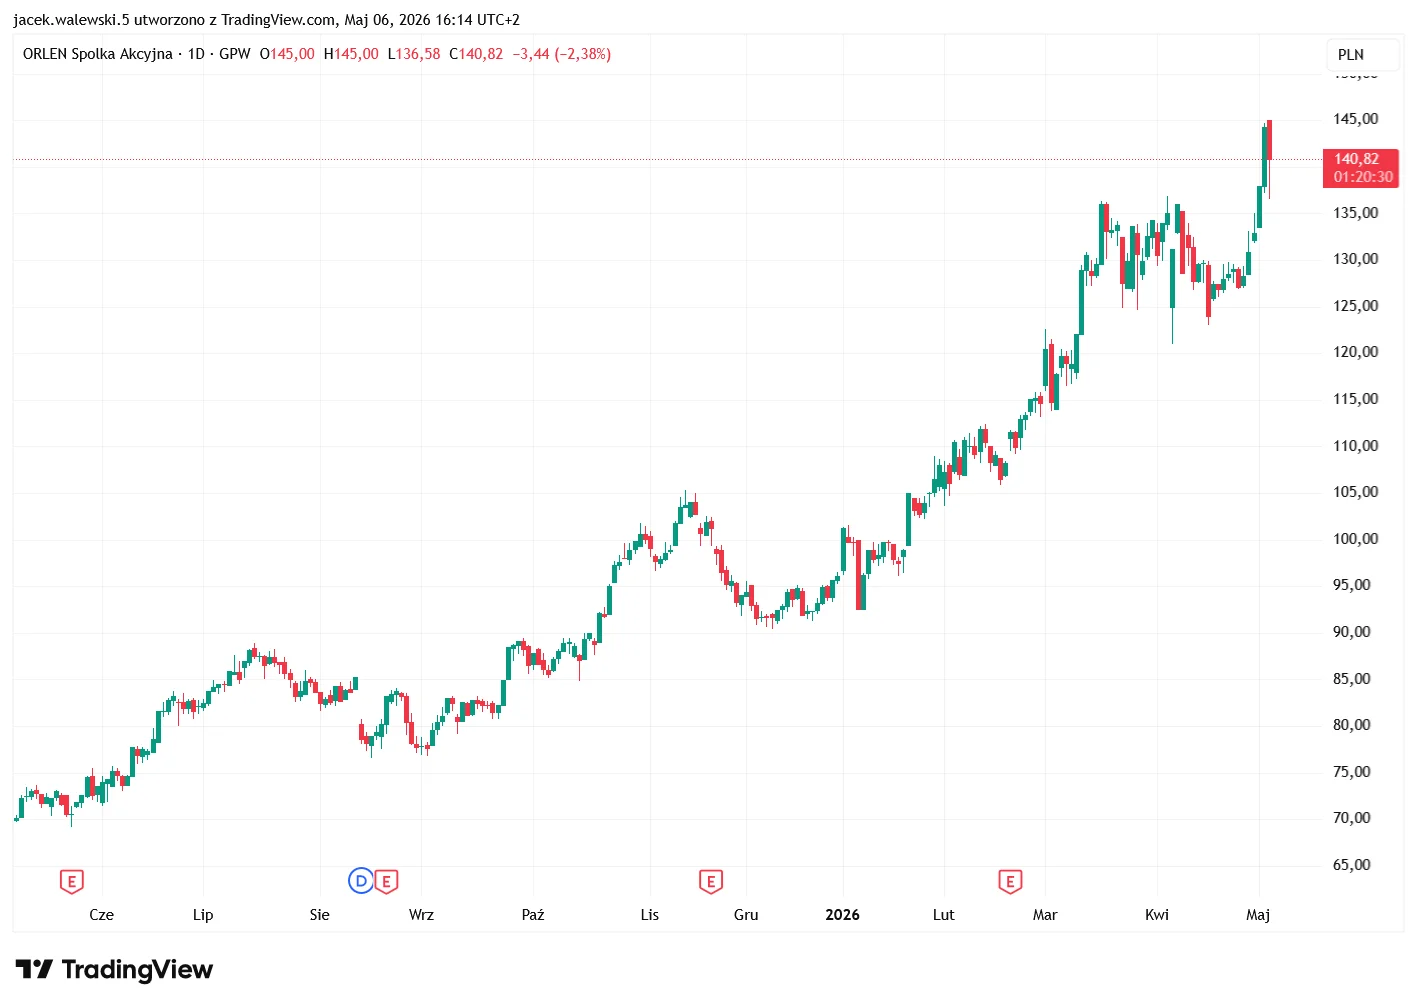Click the Maj month label on time axis
Image resolution: width=1417 pixels, height=1007 pixels.
1258,915
